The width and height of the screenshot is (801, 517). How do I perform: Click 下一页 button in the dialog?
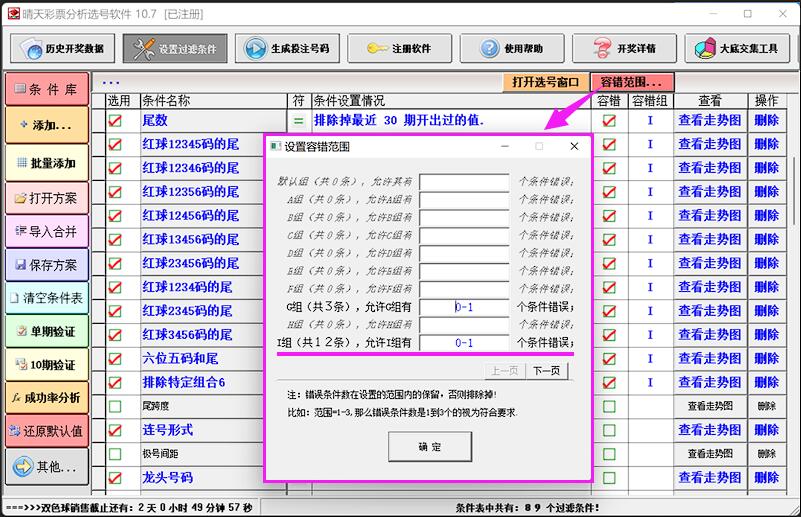coord(545,371)
